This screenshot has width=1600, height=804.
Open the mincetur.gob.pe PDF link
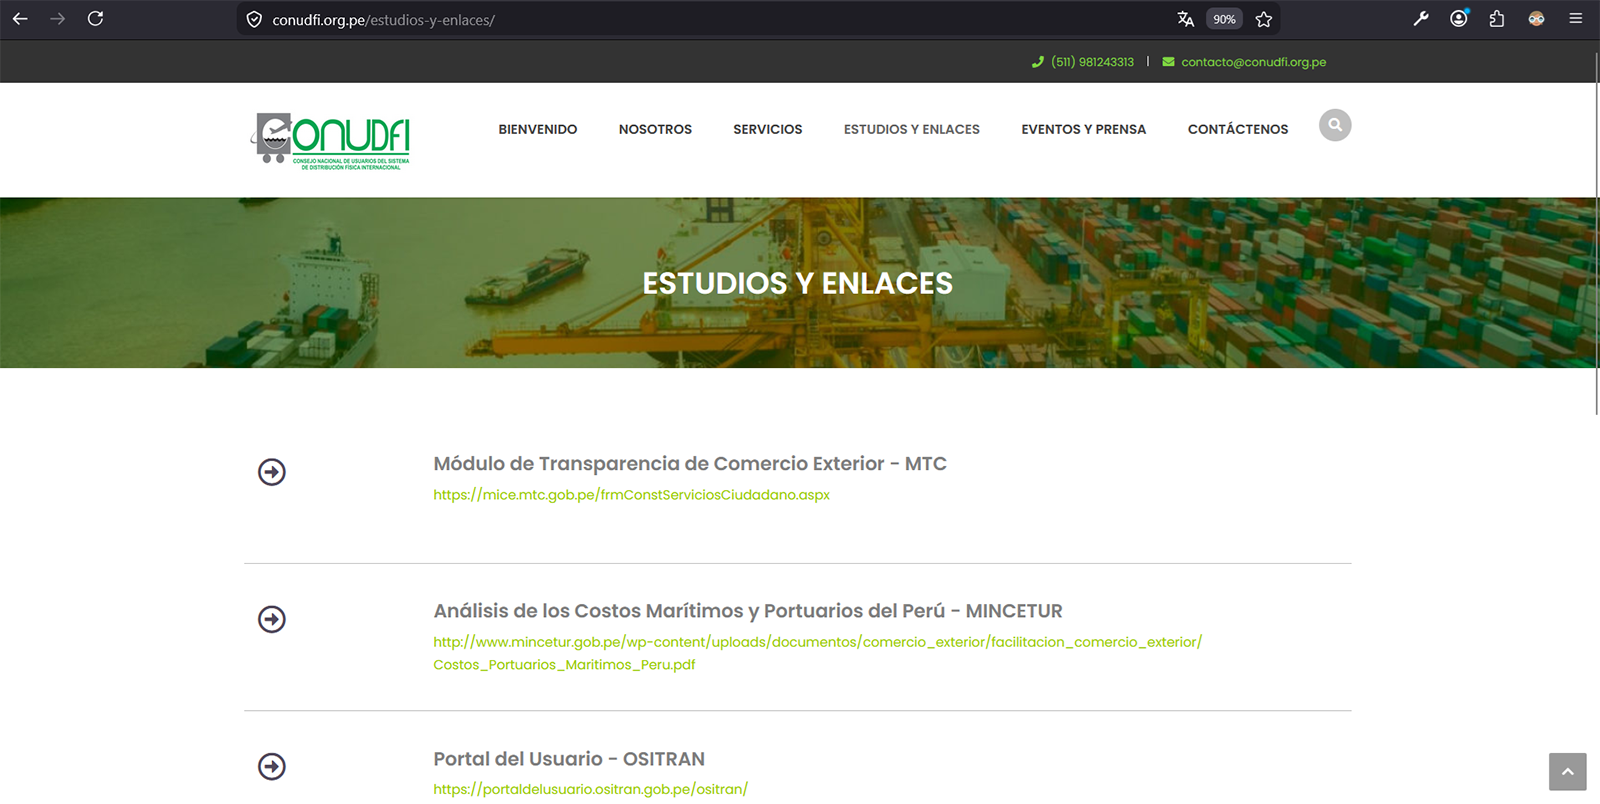(x=817, y=653)
